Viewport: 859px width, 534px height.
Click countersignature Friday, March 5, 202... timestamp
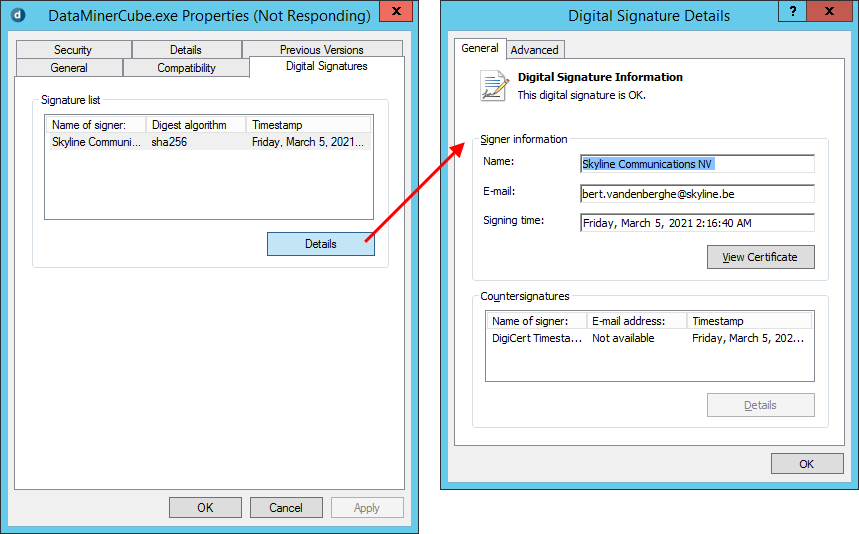(748, 338)
